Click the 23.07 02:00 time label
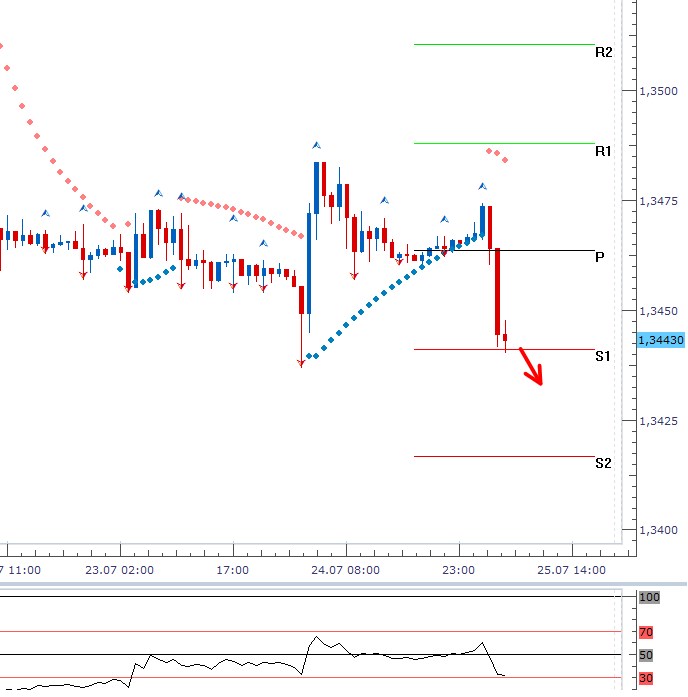The image size is (688, 697). (120, 570)
